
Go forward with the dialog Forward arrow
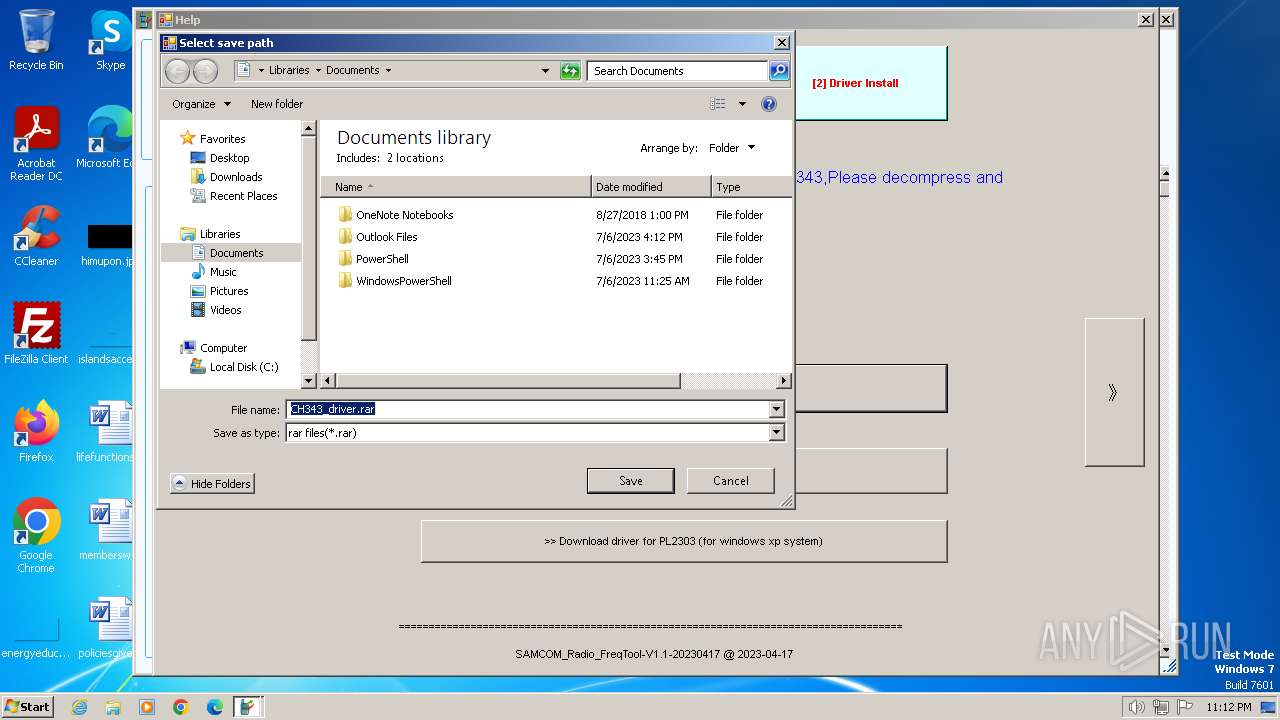pos(205,70)
